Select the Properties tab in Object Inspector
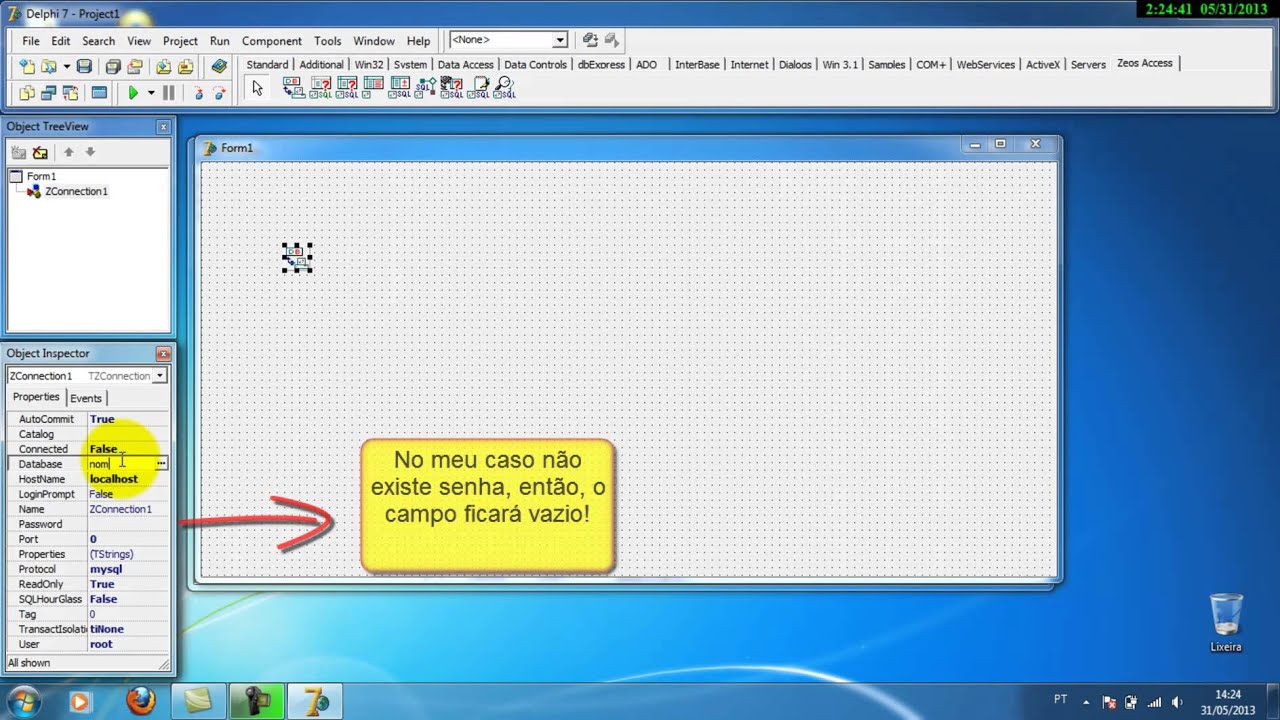1280x720 pixels. tap(36, 397)
